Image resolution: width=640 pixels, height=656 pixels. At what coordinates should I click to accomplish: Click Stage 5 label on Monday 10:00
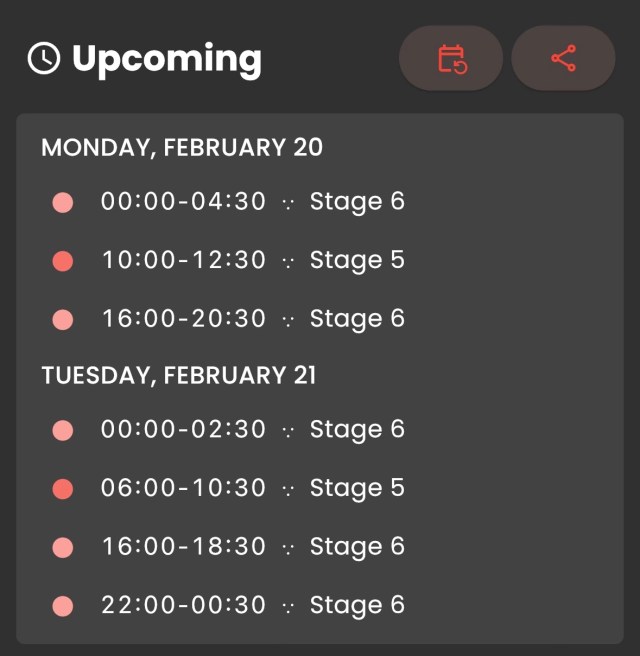pos(357,260)
